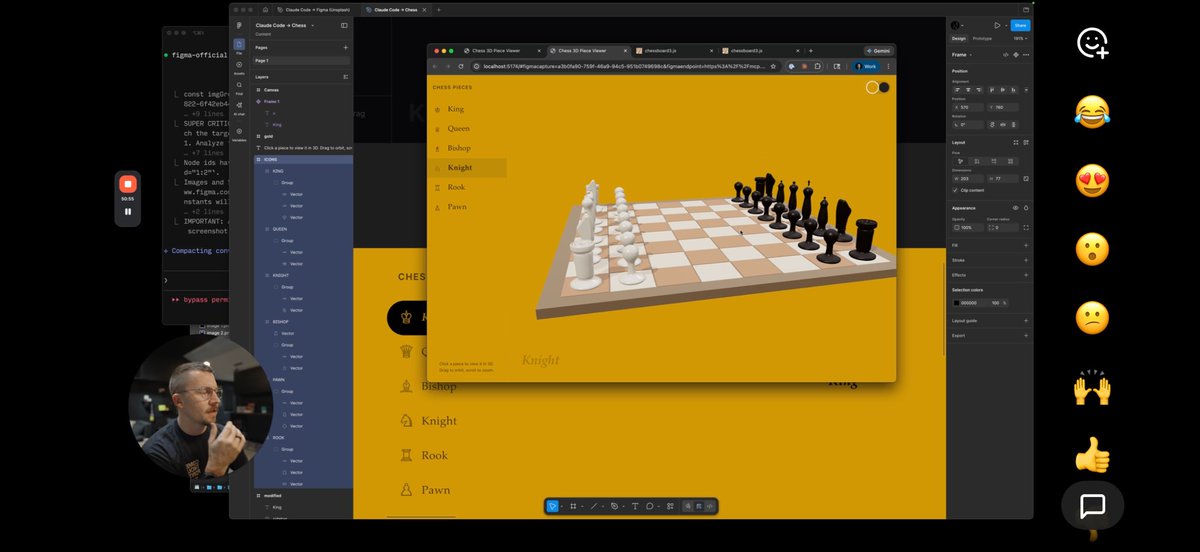Select the 'gold' layer
This screenshot has height=552, width=1200.
[x=302, y=136]
